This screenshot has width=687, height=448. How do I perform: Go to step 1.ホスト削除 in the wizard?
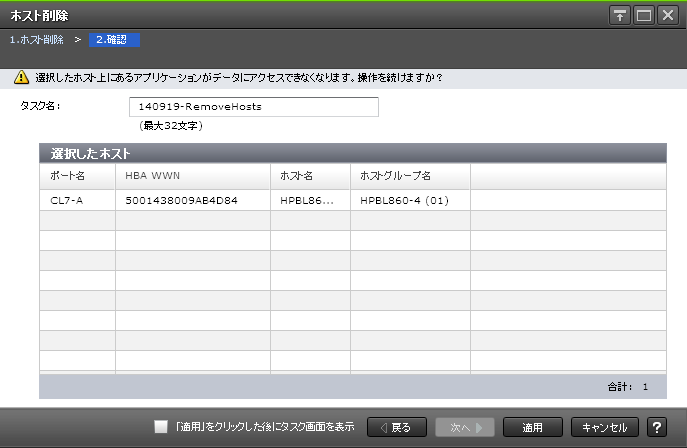click(37, 40)
